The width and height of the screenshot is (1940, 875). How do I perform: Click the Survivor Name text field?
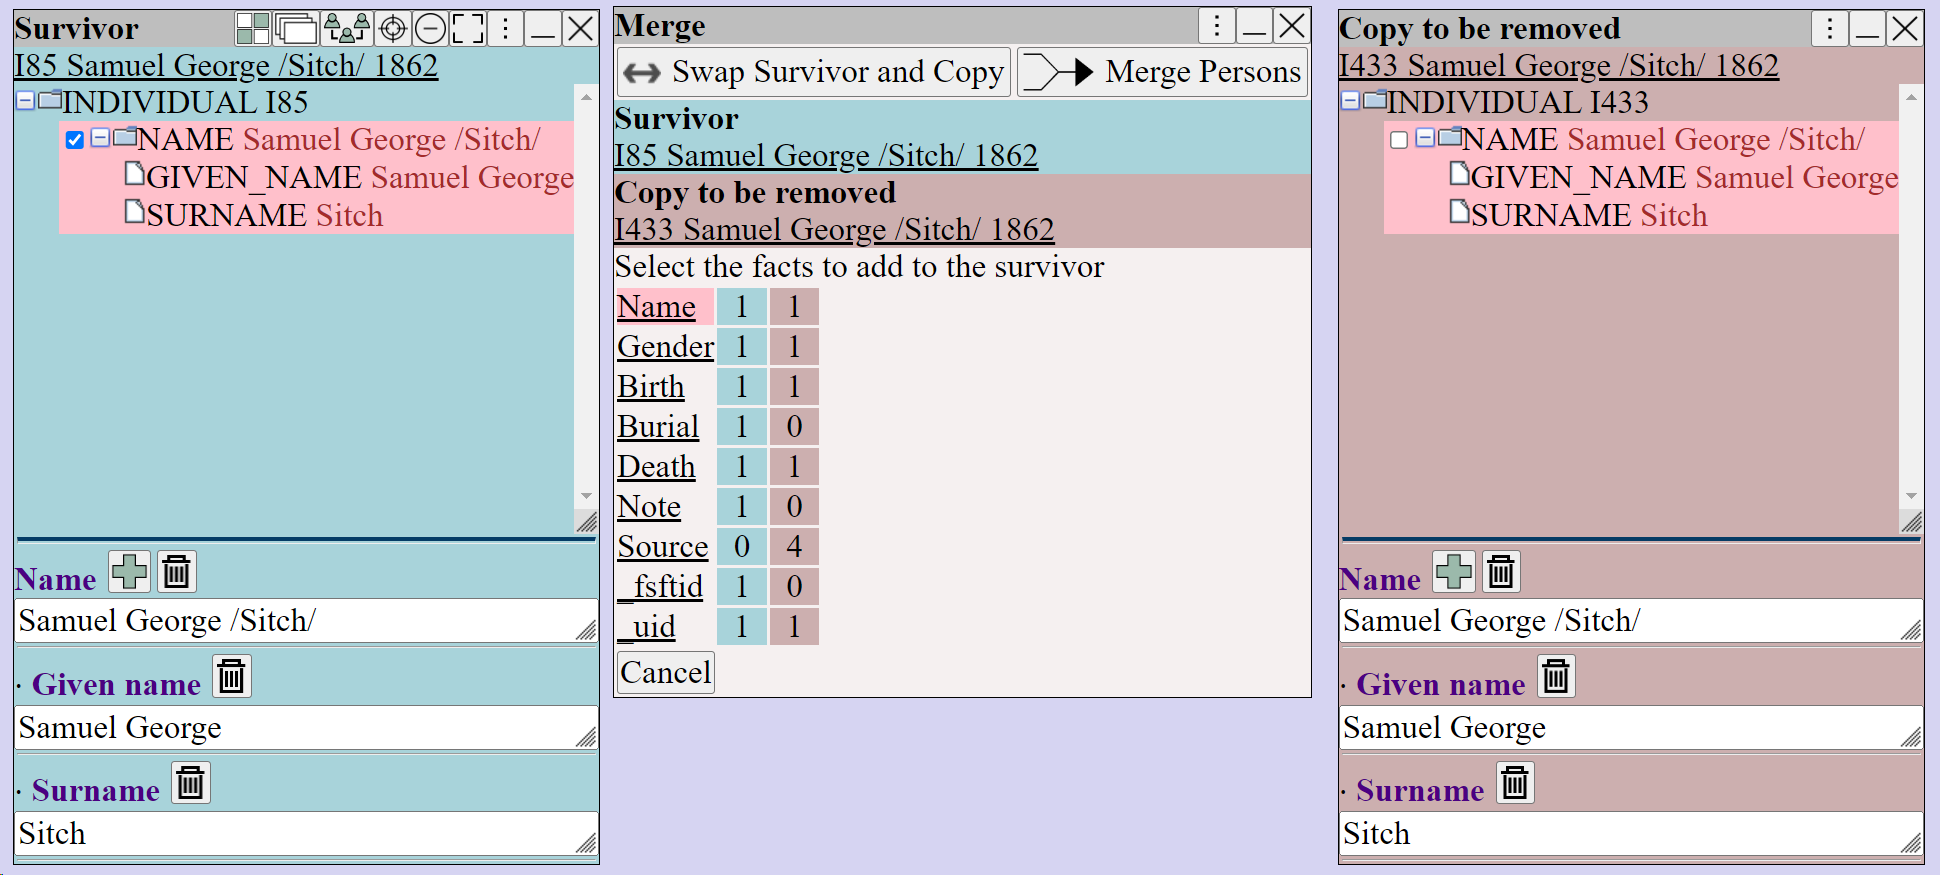pos(306,621)
